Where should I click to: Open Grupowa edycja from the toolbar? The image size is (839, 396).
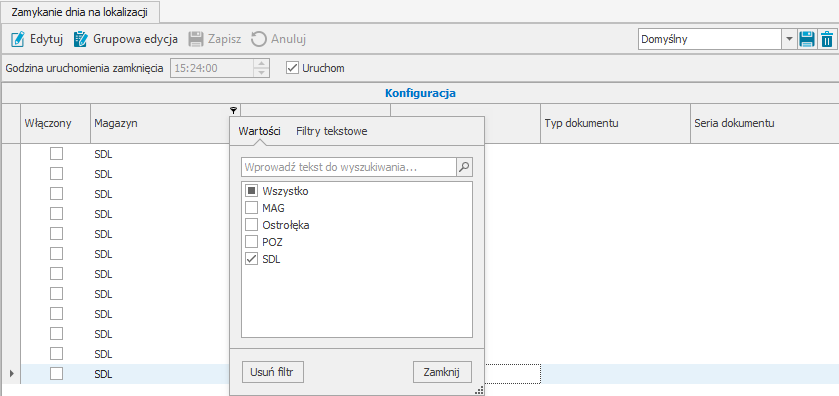(125, 39)
